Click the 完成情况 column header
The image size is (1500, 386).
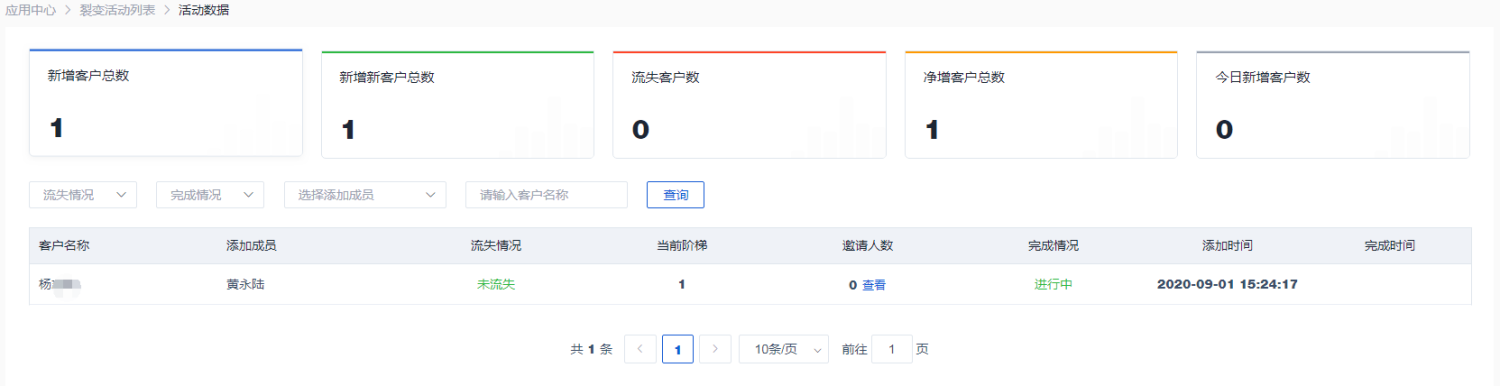(1053, 246)
